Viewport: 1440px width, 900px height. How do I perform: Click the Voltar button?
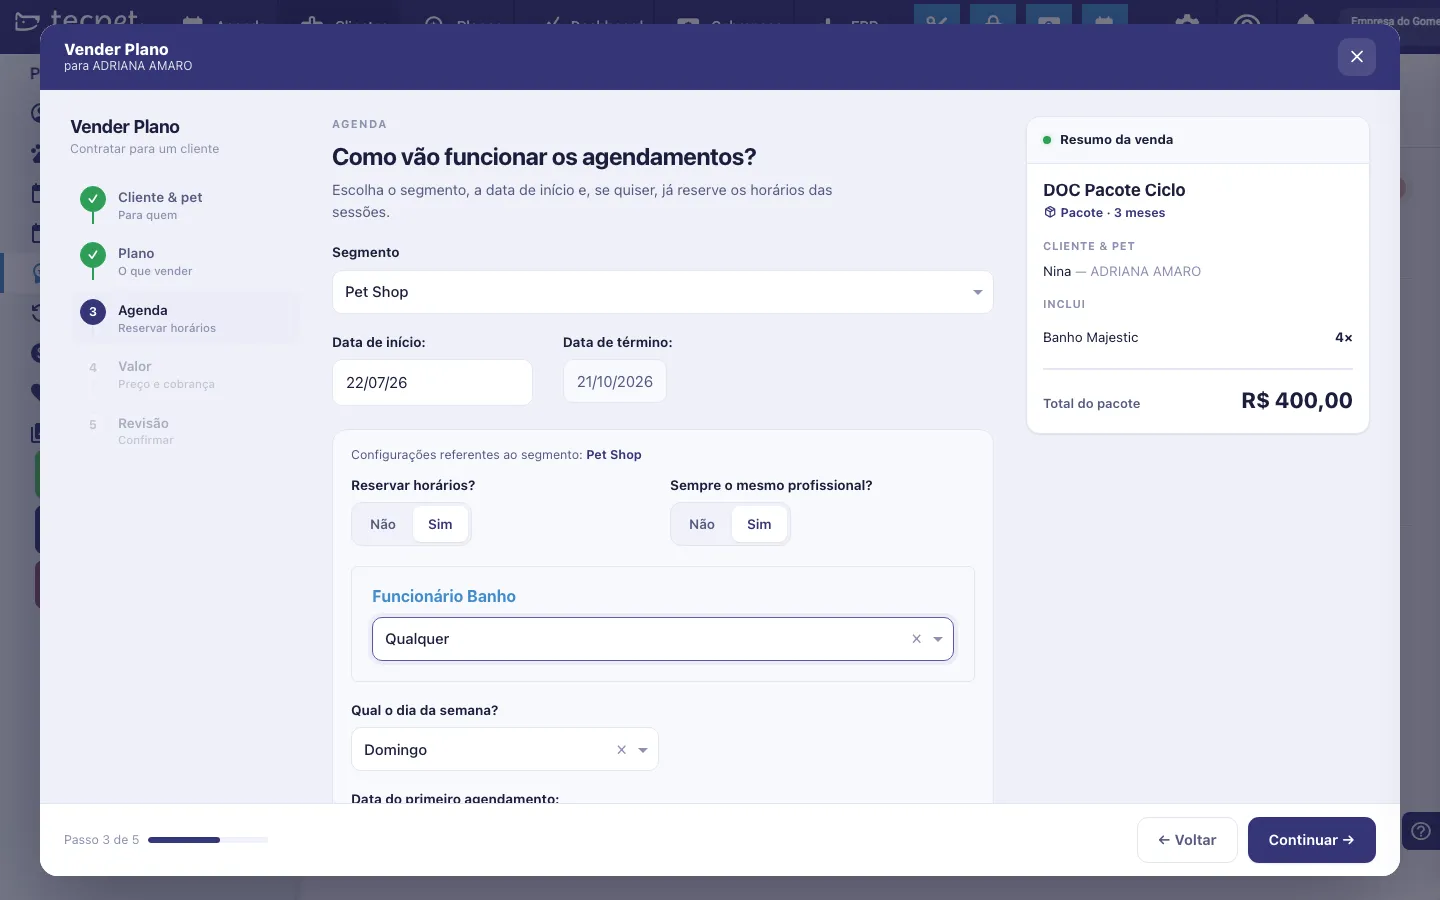1187,840
